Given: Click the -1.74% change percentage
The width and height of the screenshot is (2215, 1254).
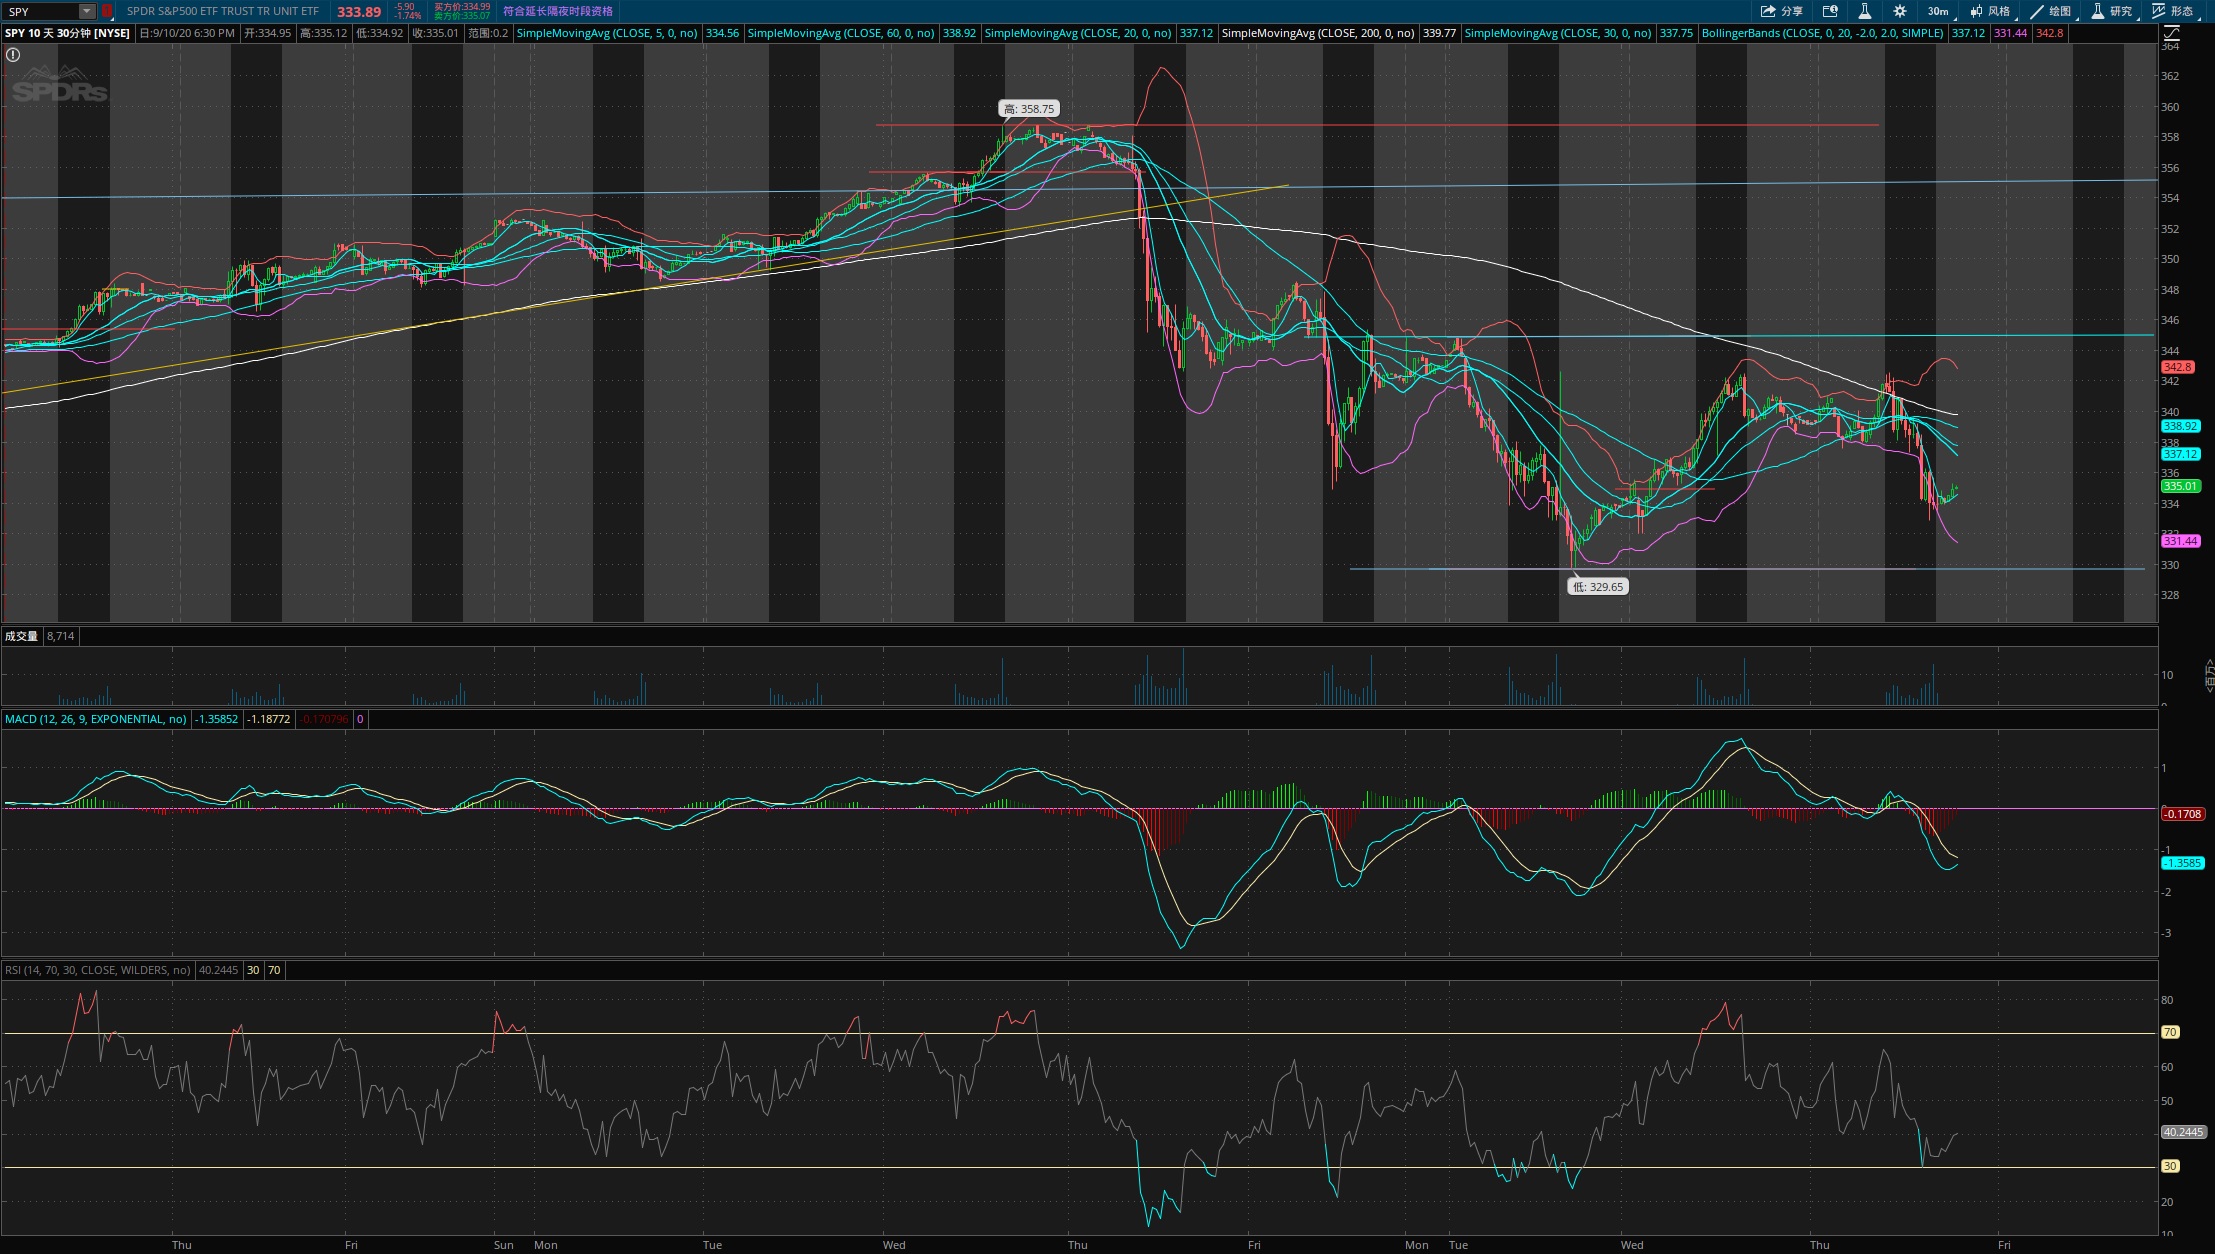Looking at the screenshot, I should 409,16.
